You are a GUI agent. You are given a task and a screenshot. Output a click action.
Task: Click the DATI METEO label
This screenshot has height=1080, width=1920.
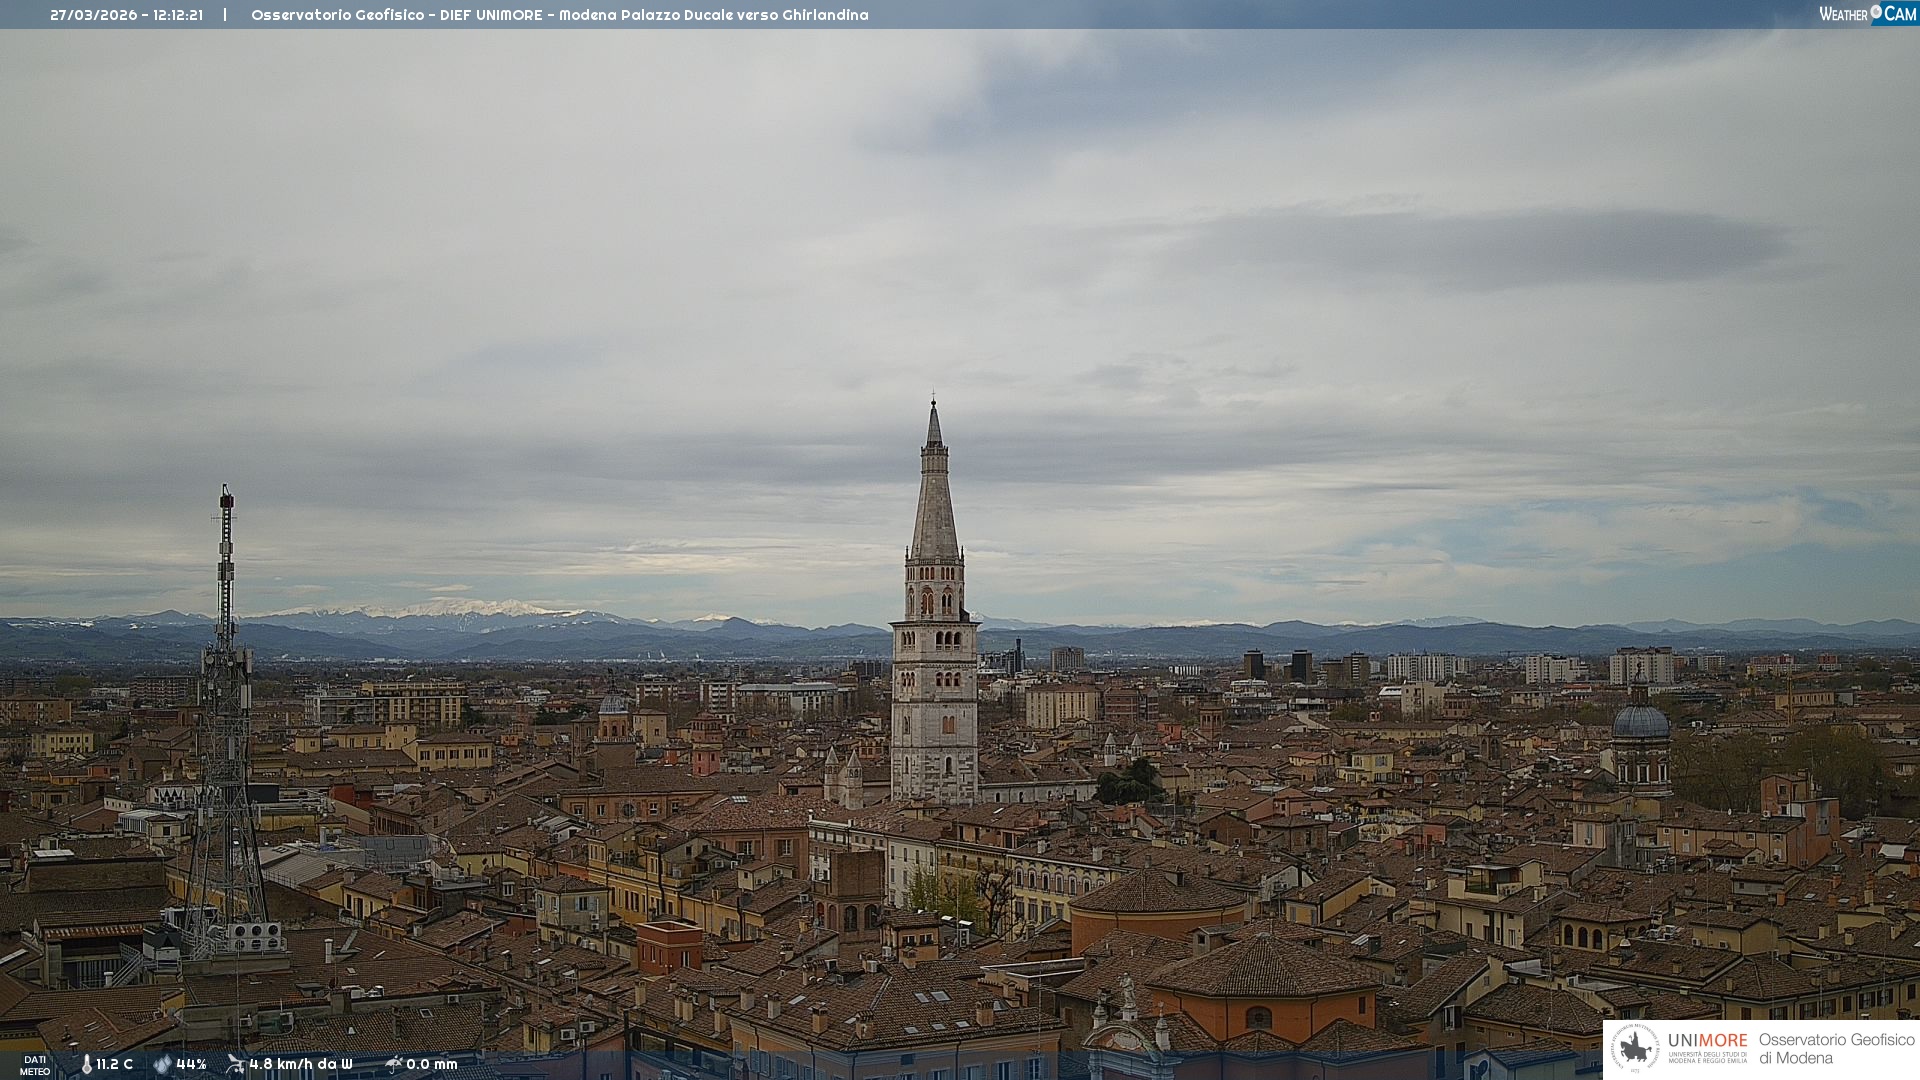coord(35,1065)
